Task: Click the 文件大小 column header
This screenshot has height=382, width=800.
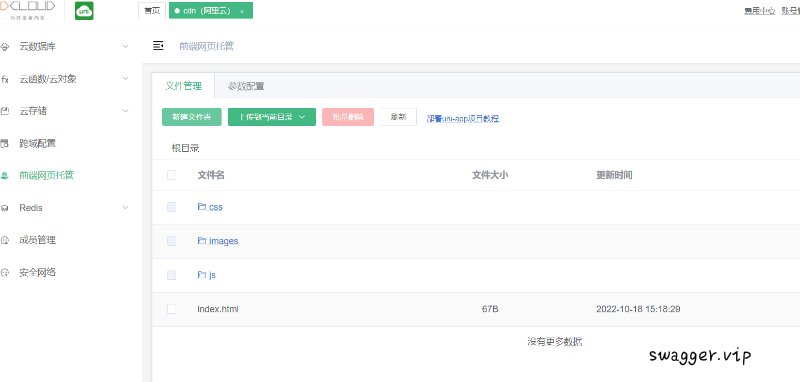Action: point(490,175)
